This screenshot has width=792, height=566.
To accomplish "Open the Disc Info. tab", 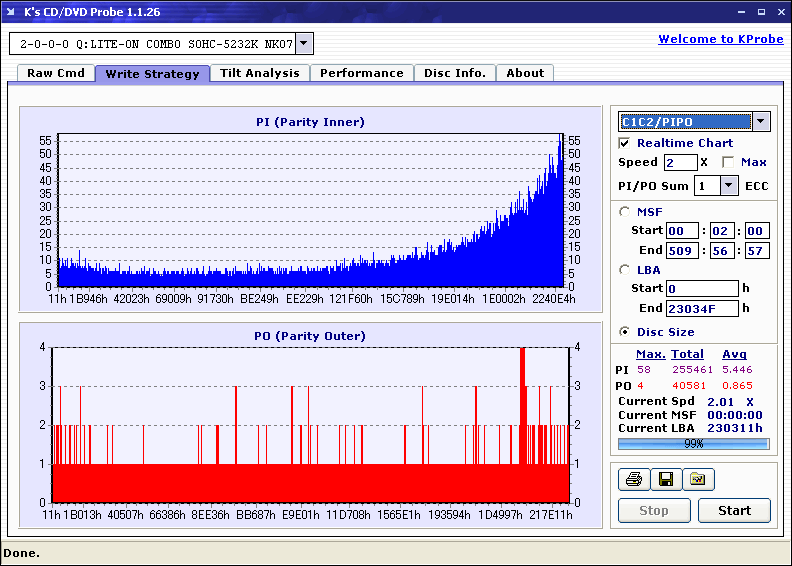I will [454, 73].
